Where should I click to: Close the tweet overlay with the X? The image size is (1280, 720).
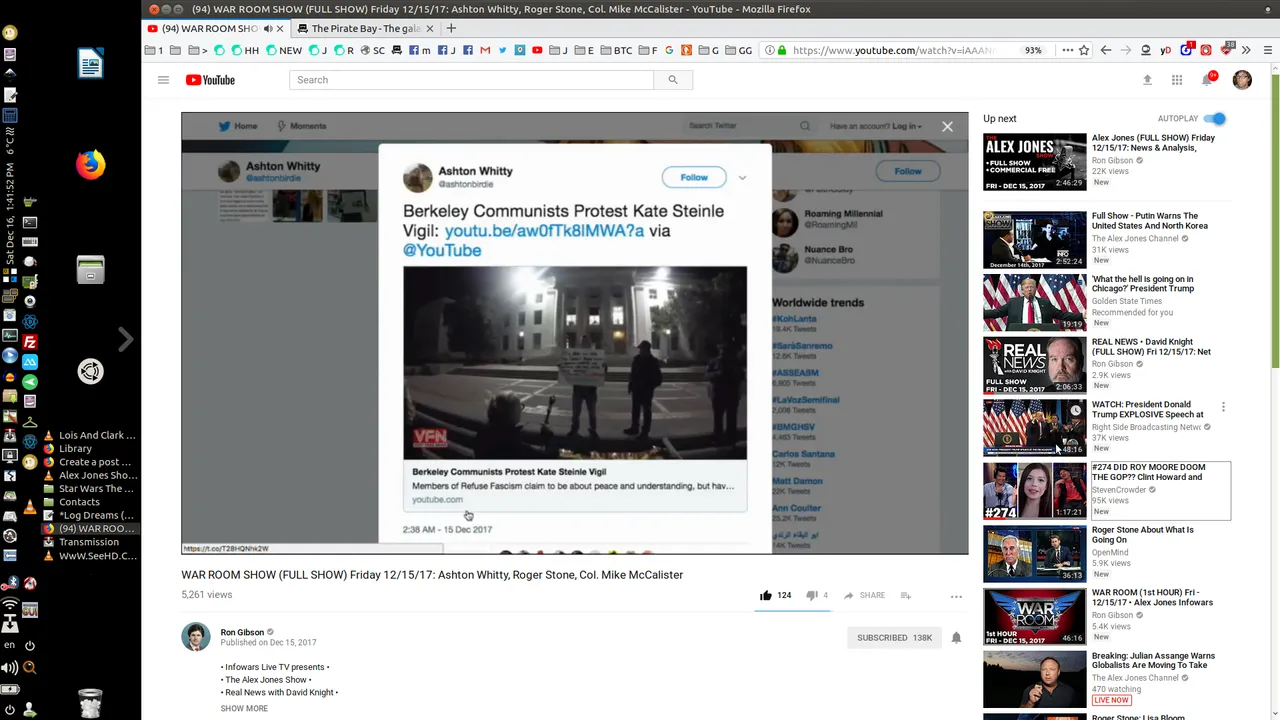(x=947, y=126)
